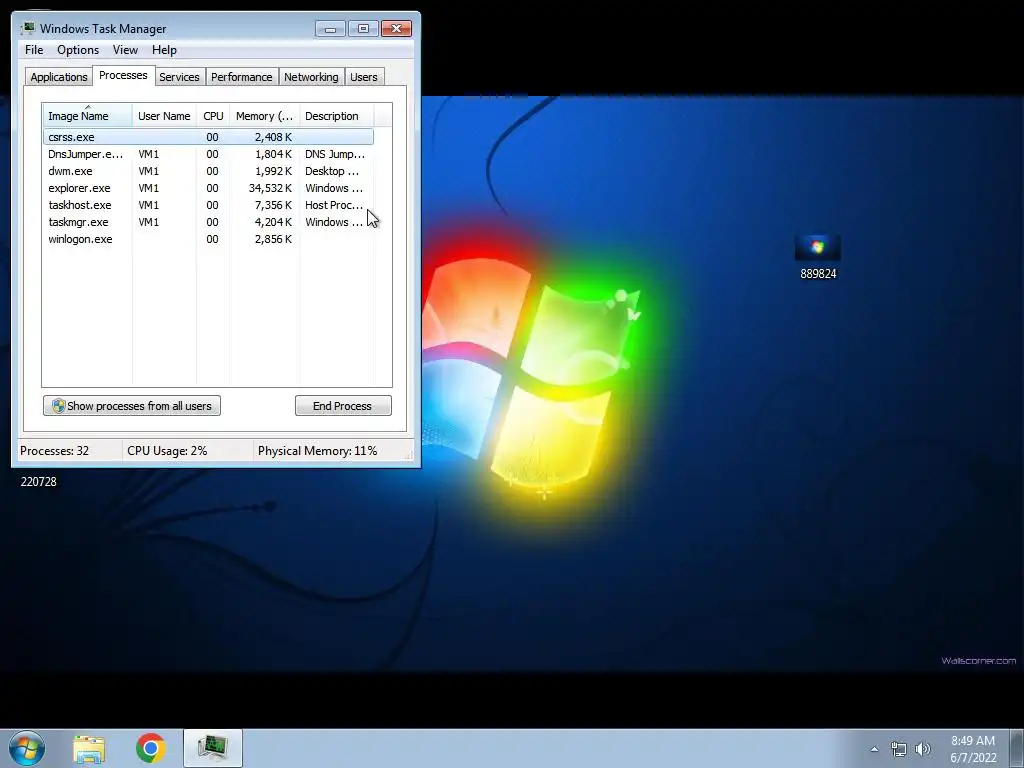Viewport: 1024px width, 768px height.
Task: Click Show processes from all users
Action: 132,406
